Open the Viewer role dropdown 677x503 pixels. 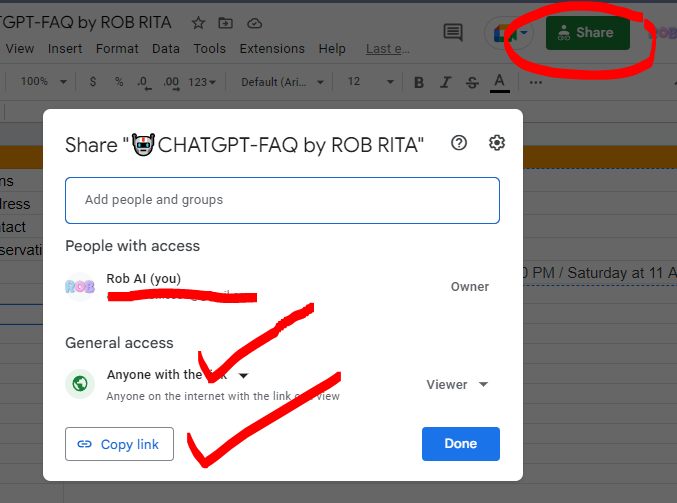pos(457,384)
